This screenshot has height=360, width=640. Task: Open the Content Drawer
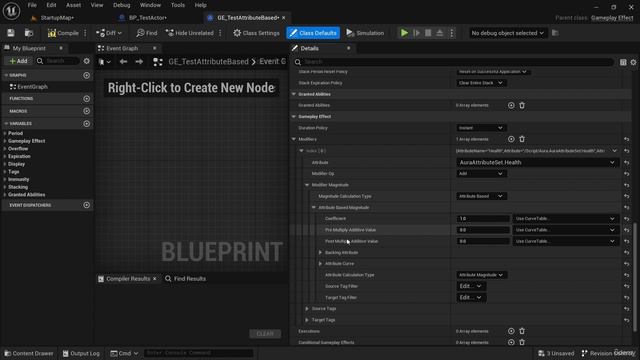[x=29, y=353]
